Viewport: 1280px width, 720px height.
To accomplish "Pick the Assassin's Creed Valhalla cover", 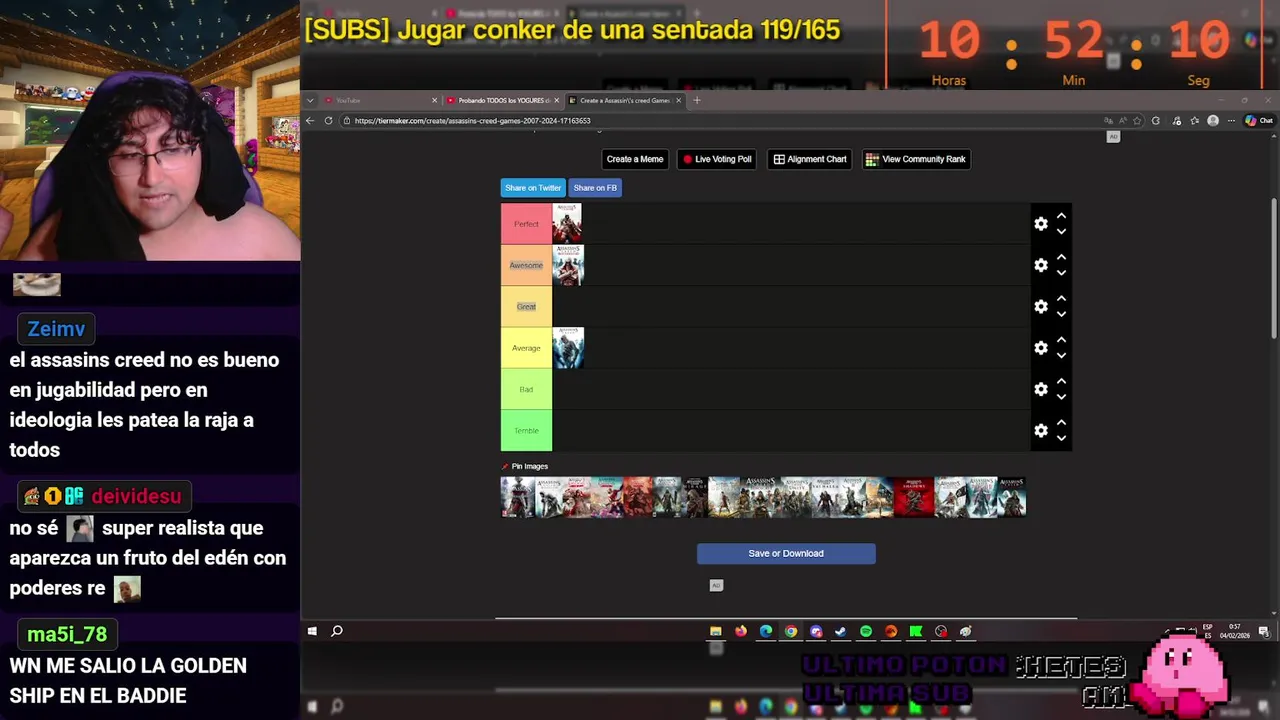I will 826,497.
